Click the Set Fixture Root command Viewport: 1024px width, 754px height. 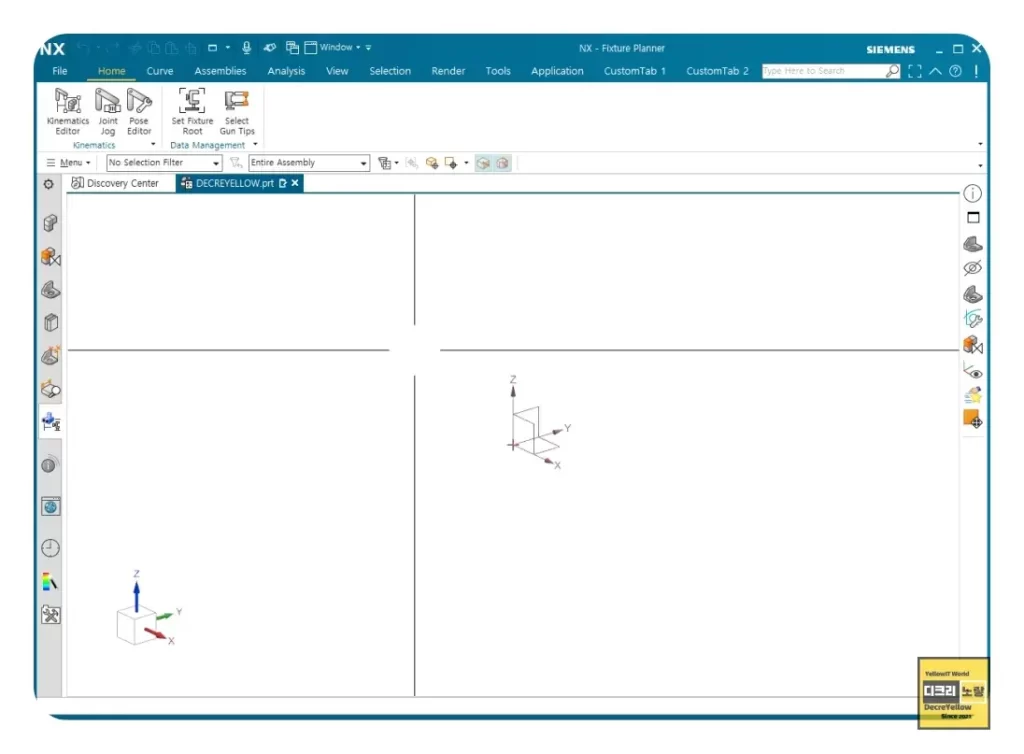pyautogui.click(x=192, y=111)
